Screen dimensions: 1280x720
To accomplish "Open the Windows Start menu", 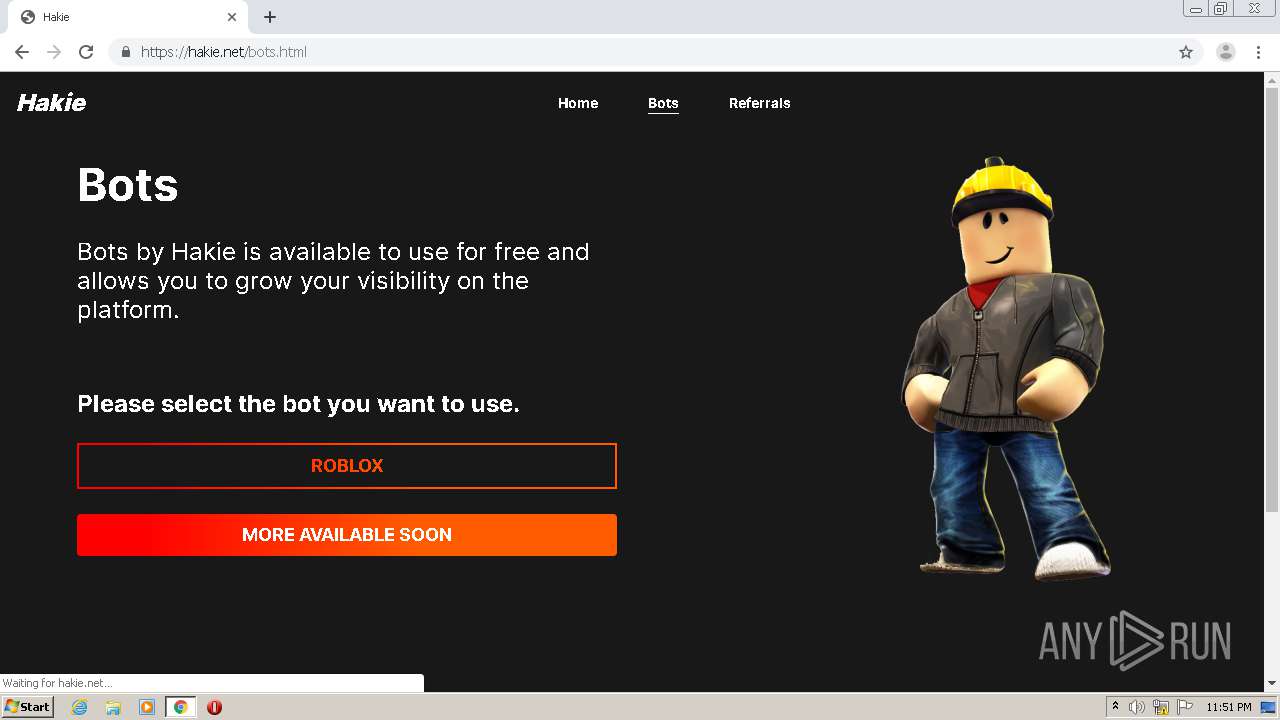I will click(27, 707).
